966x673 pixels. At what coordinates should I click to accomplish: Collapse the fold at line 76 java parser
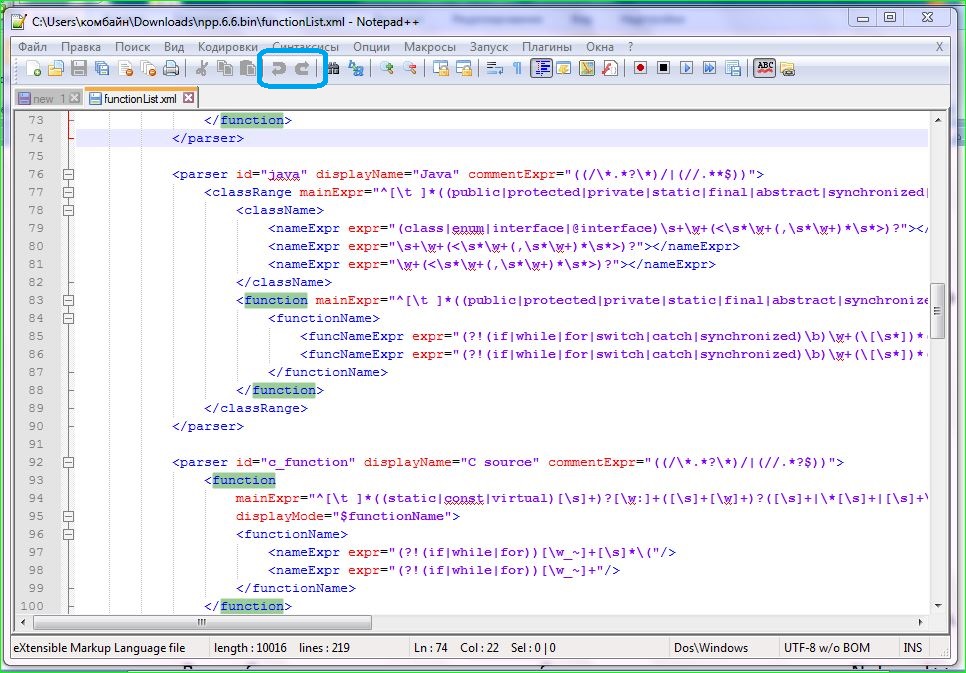[68, 174]
